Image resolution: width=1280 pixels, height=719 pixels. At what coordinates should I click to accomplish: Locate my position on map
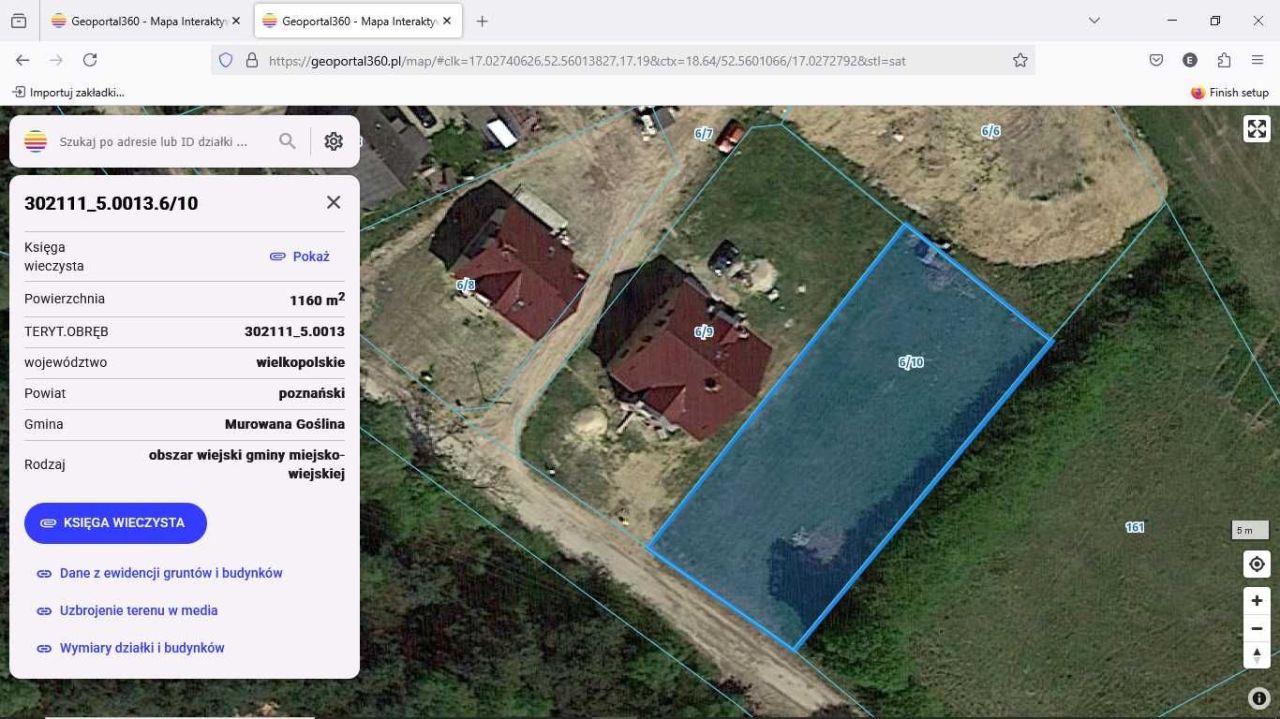pyautogui.click(x=1257, y=564)
